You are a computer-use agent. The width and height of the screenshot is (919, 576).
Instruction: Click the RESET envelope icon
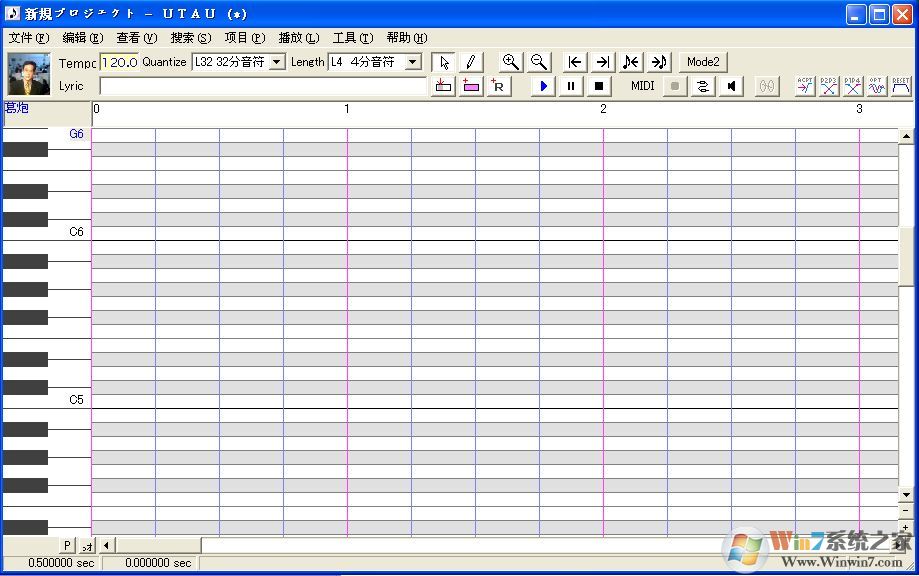tap(900, 86)
